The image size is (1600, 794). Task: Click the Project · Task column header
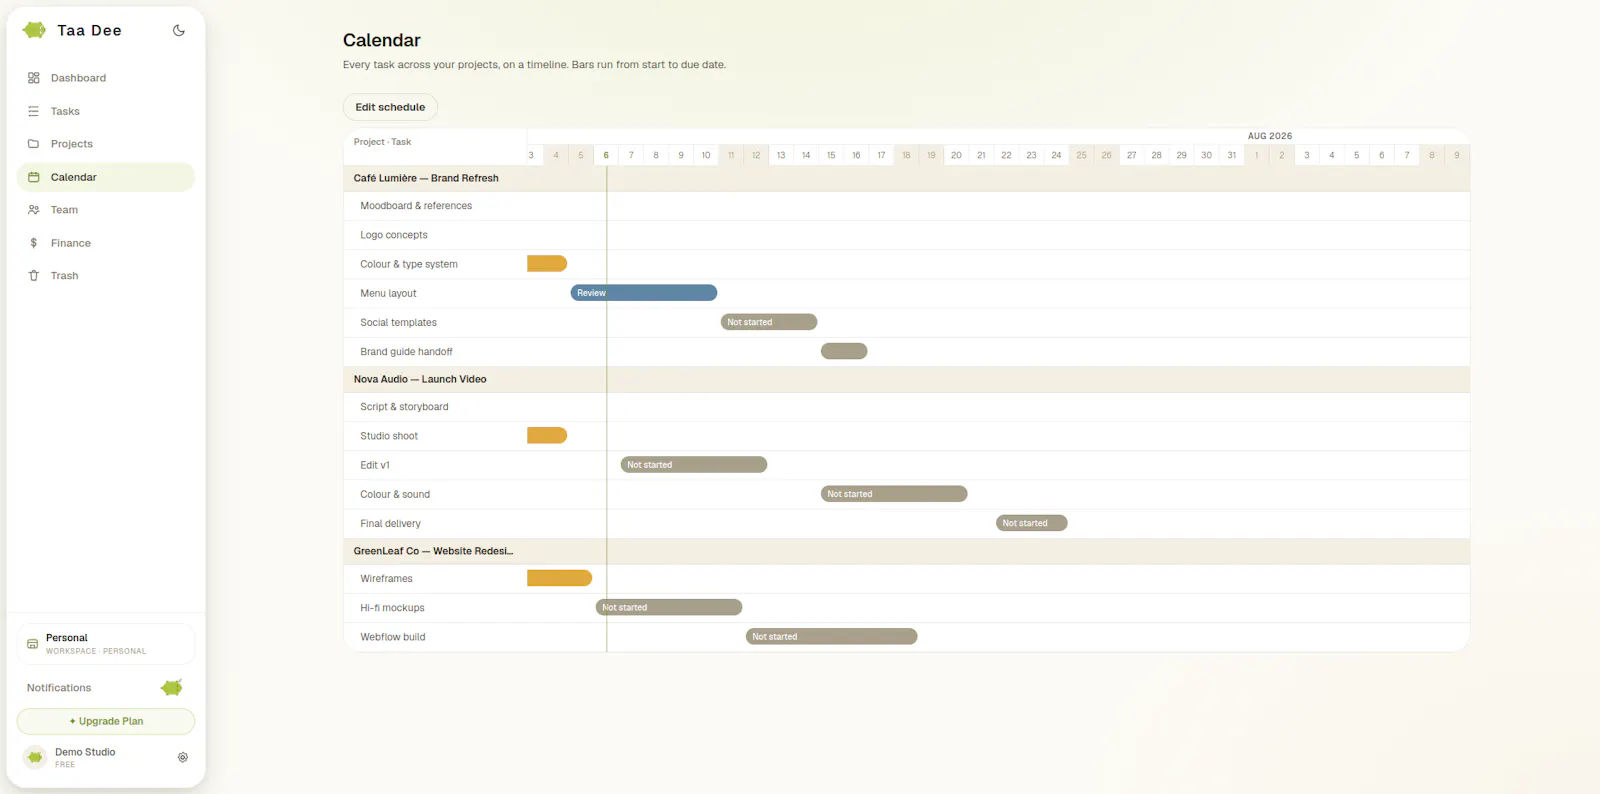[382, 142]
